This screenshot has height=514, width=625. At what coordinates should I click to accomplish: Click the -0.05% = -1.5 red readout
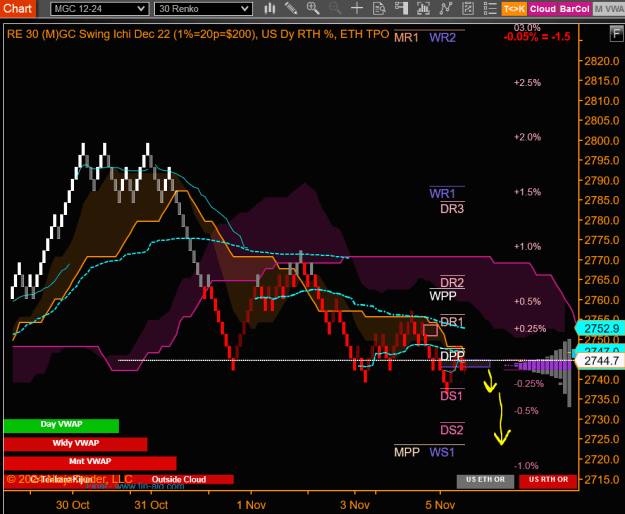pyautogui.click(x=537, y=37)
